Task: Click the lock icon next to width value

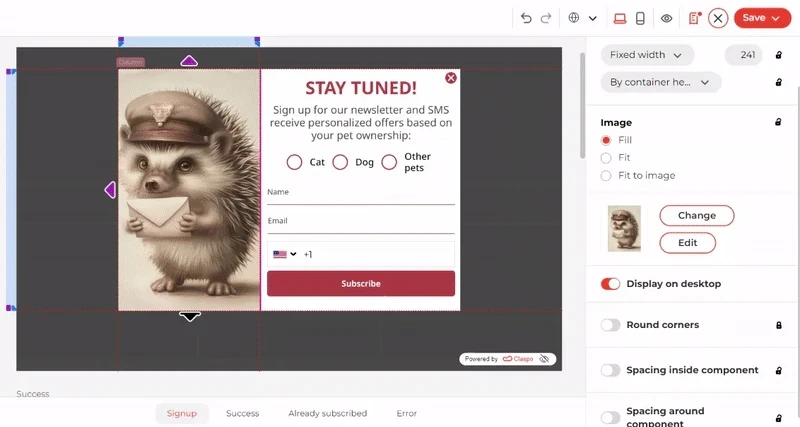Action: pyautogui.click(x=779, y=55)
